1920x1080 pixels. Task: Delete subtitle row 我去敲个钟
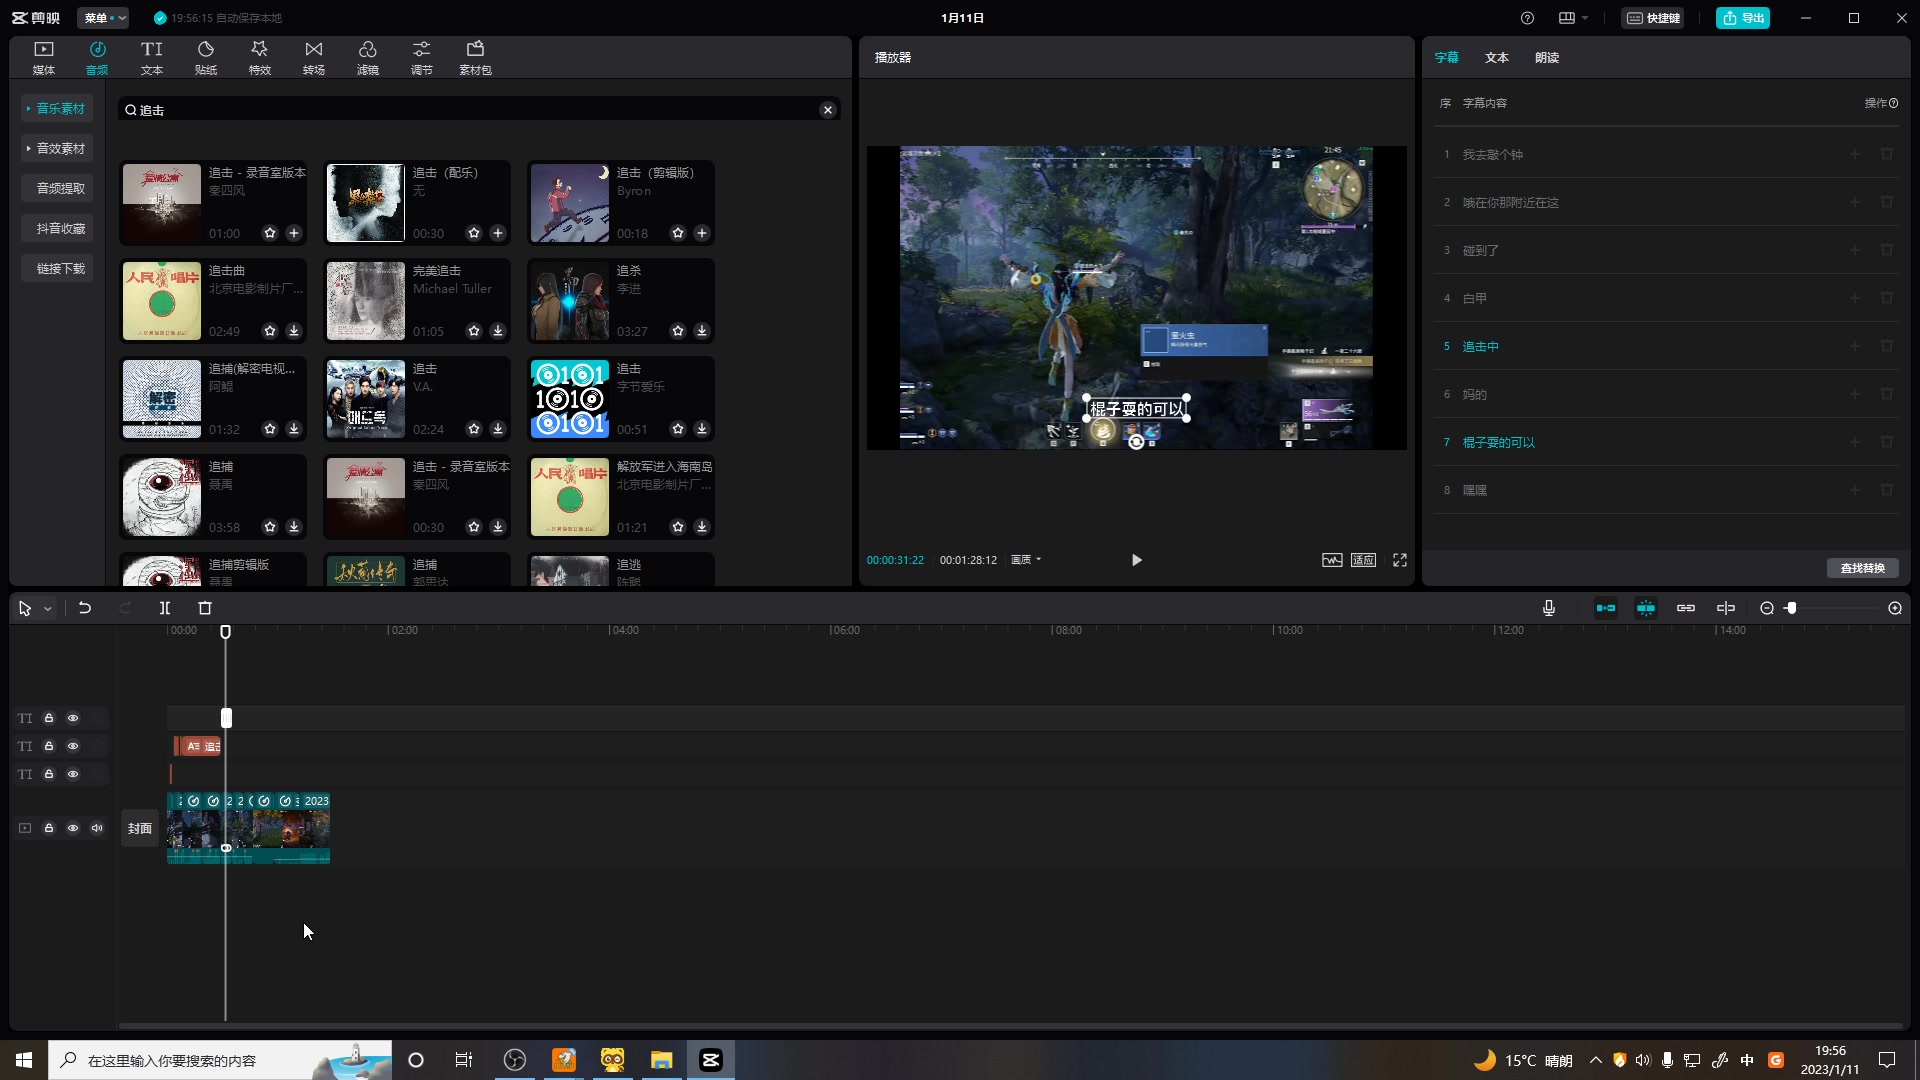(x=1887, y=154)
